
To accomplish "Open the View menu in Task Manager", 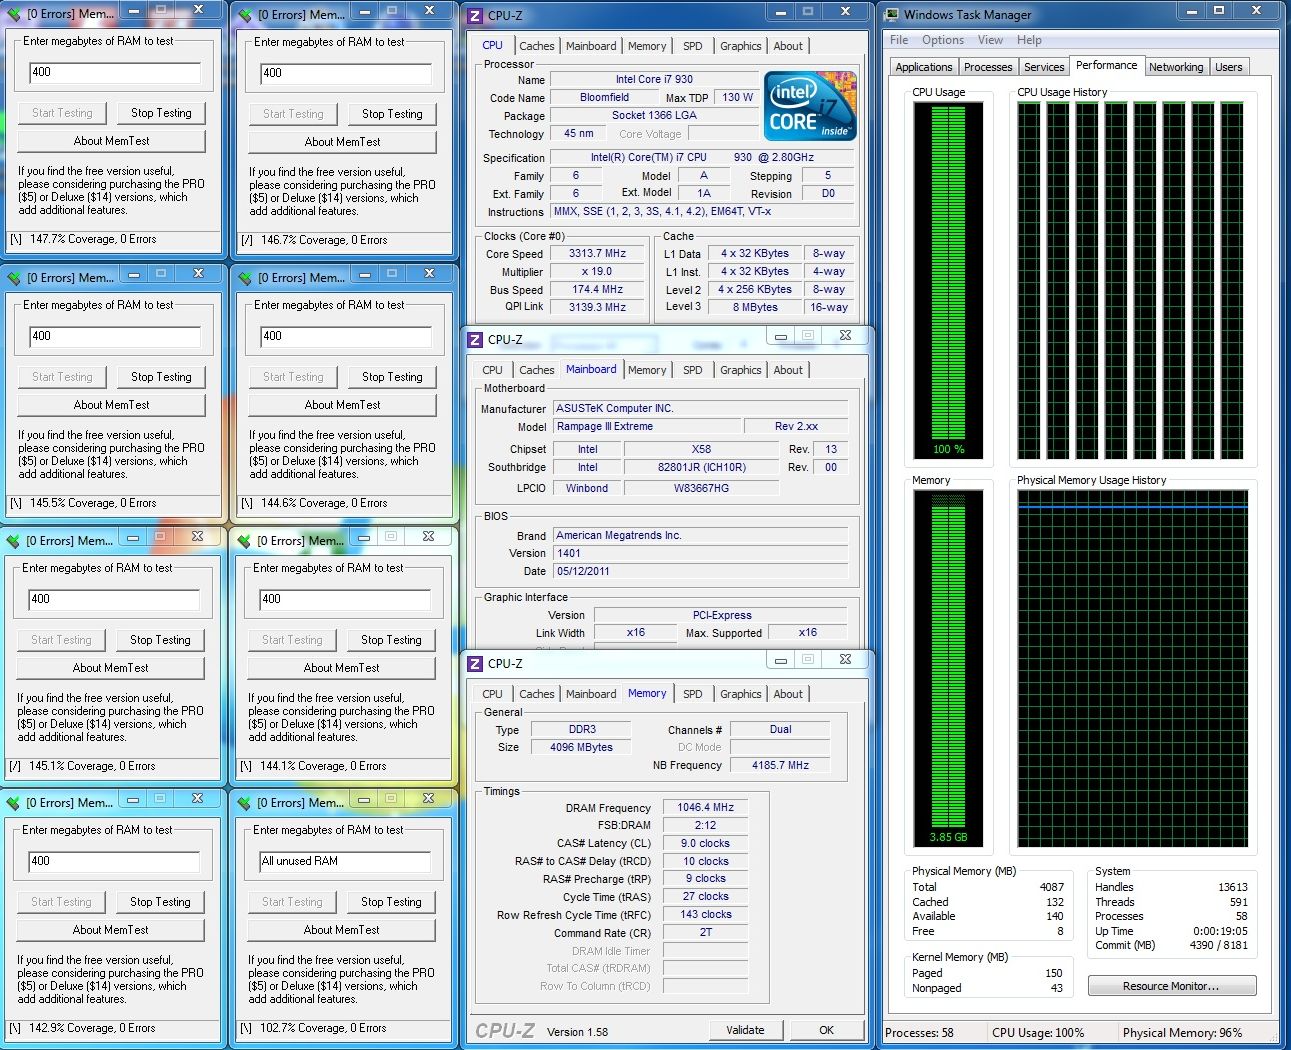I will tap(990, 40).
